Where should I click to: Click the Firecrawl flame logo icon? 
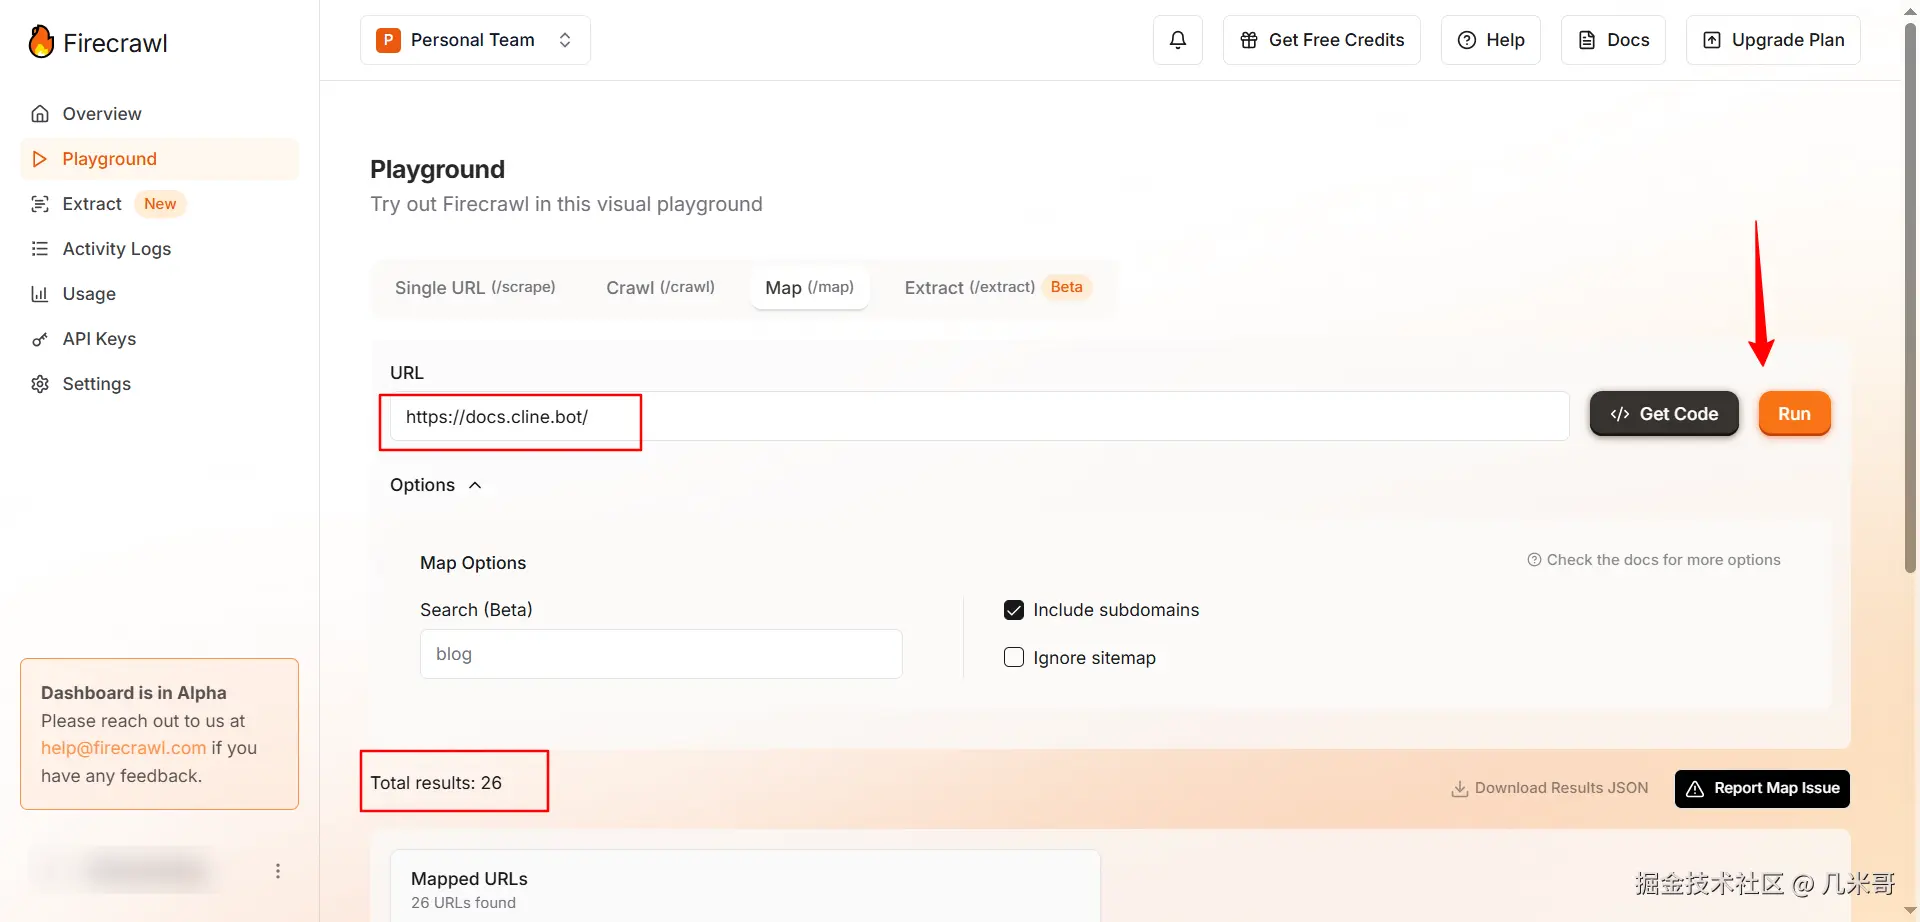[x=41, y=42]
